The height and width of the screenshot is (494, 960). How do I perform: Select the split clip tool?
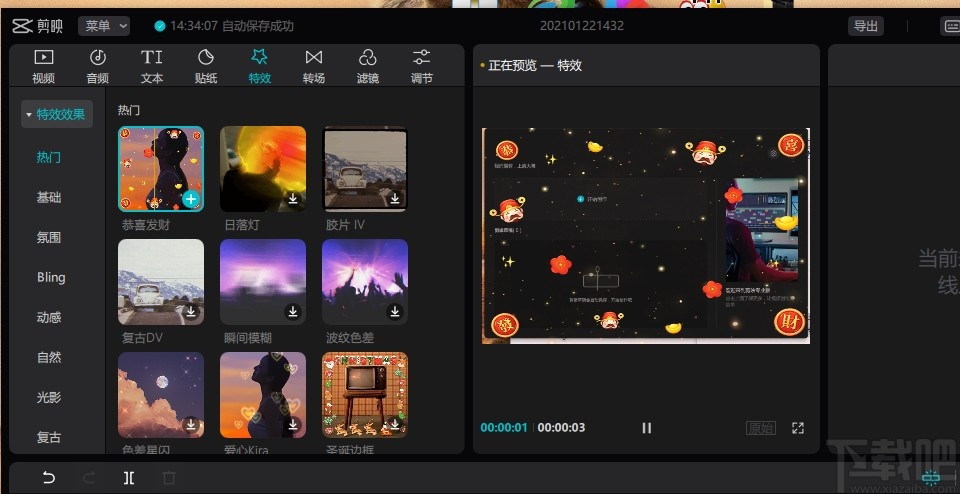[x=129, y=477]
